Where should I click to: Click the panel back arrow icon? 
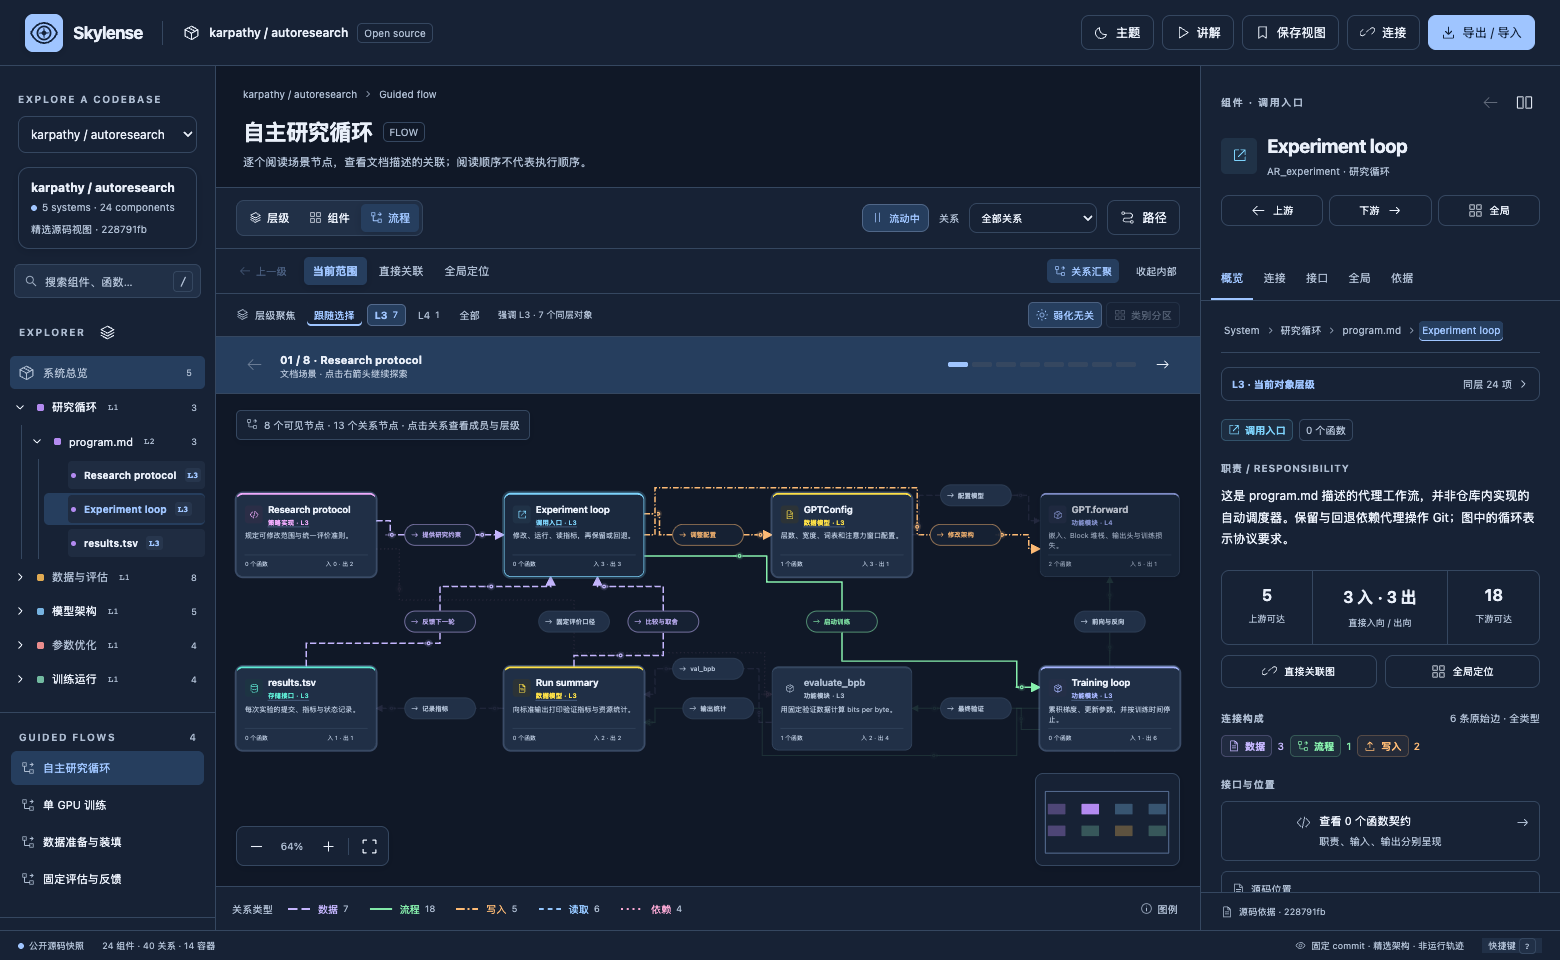1490,102
